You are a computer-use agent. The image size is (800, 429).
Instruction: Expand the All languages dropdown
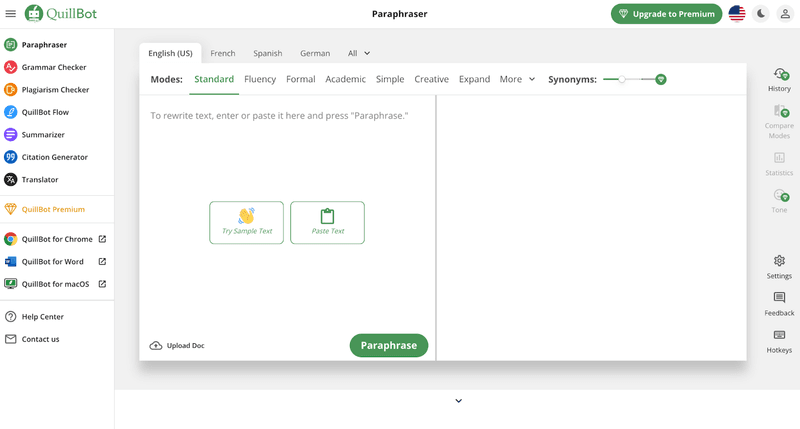[359, 53]
